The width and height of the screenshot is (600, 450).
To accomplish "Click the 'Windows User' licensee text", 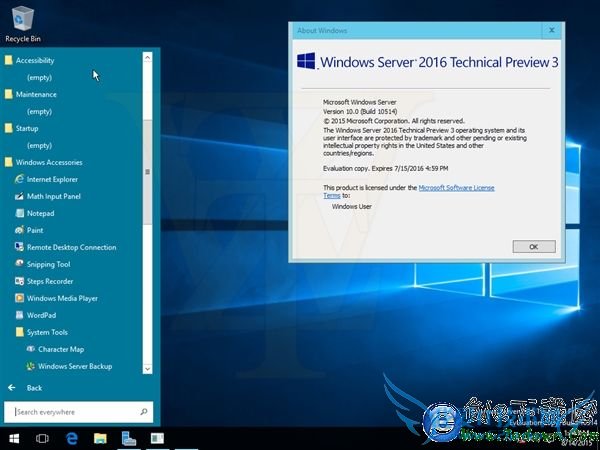I will 352,206.
